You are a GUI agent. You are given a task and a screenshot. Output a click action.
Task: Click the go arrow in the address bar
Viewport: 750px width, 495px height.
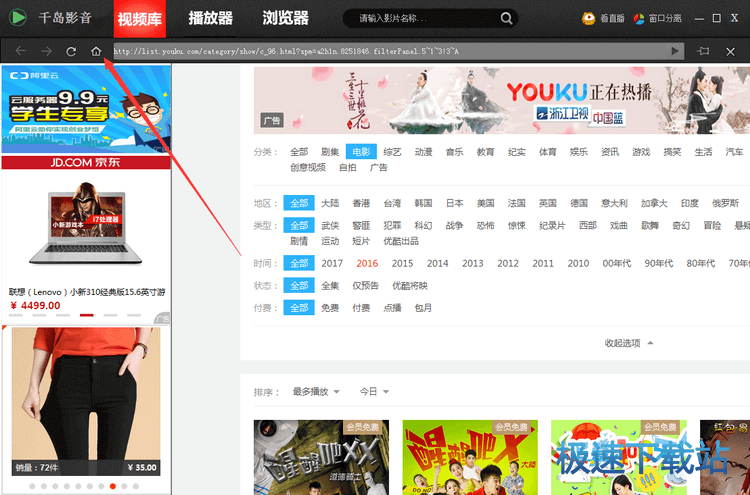coord(675,51)
